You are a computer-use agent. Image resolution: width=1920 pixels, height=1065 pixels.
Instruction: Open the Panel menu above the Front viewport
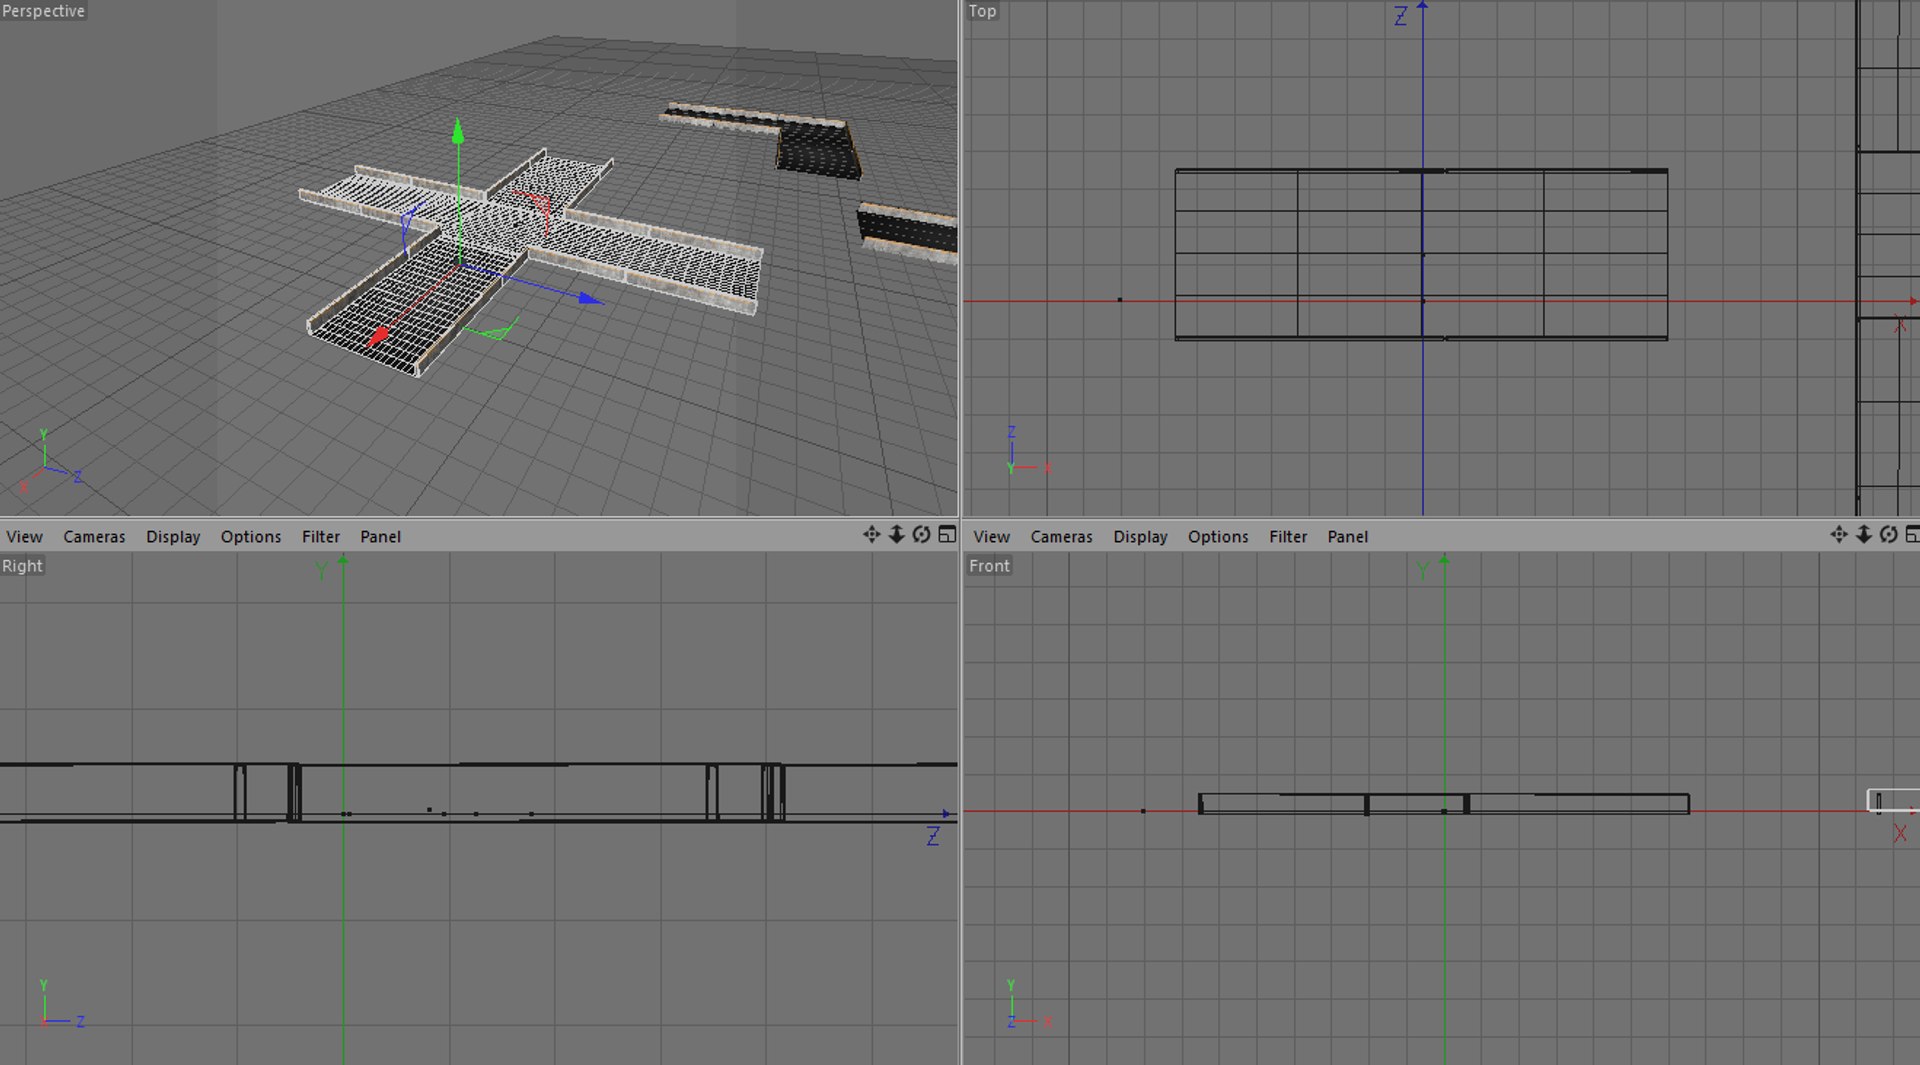click(x=1347, y=537)
